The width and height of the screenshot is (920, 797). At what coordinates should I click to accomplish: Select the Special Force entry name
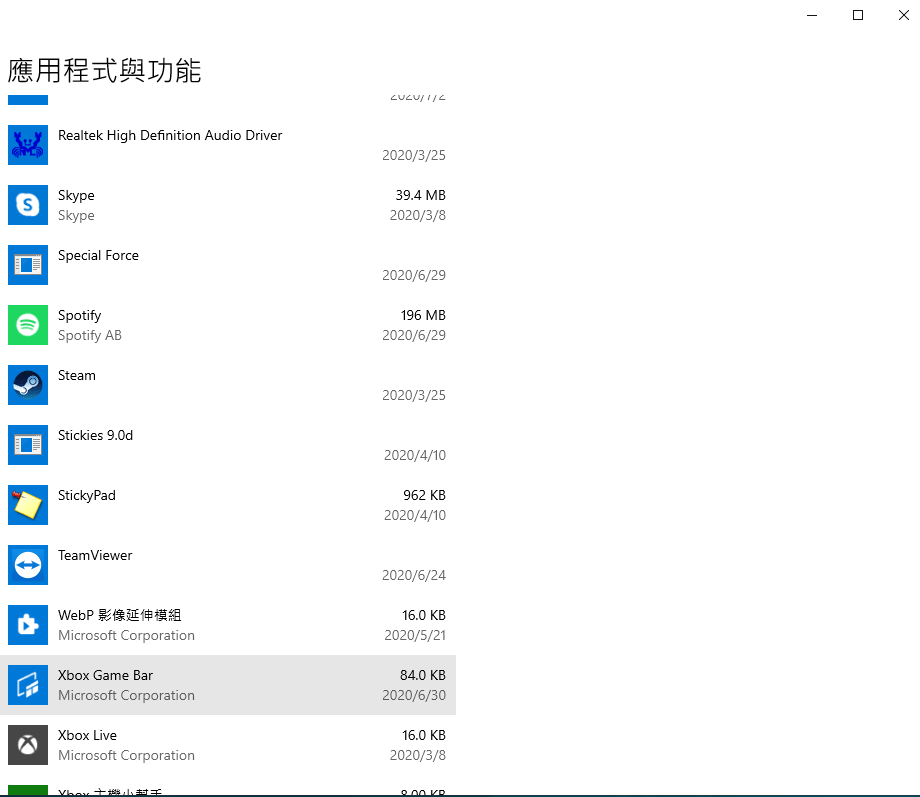99,255
